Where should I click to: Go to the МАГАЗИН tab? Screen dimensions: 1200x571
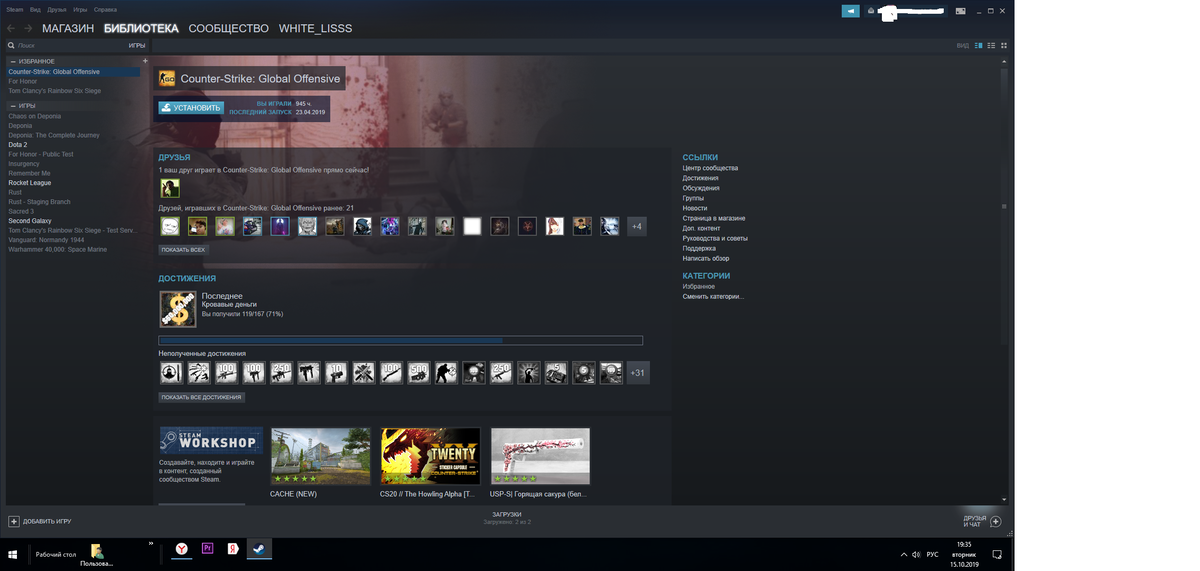coord(68,29)
